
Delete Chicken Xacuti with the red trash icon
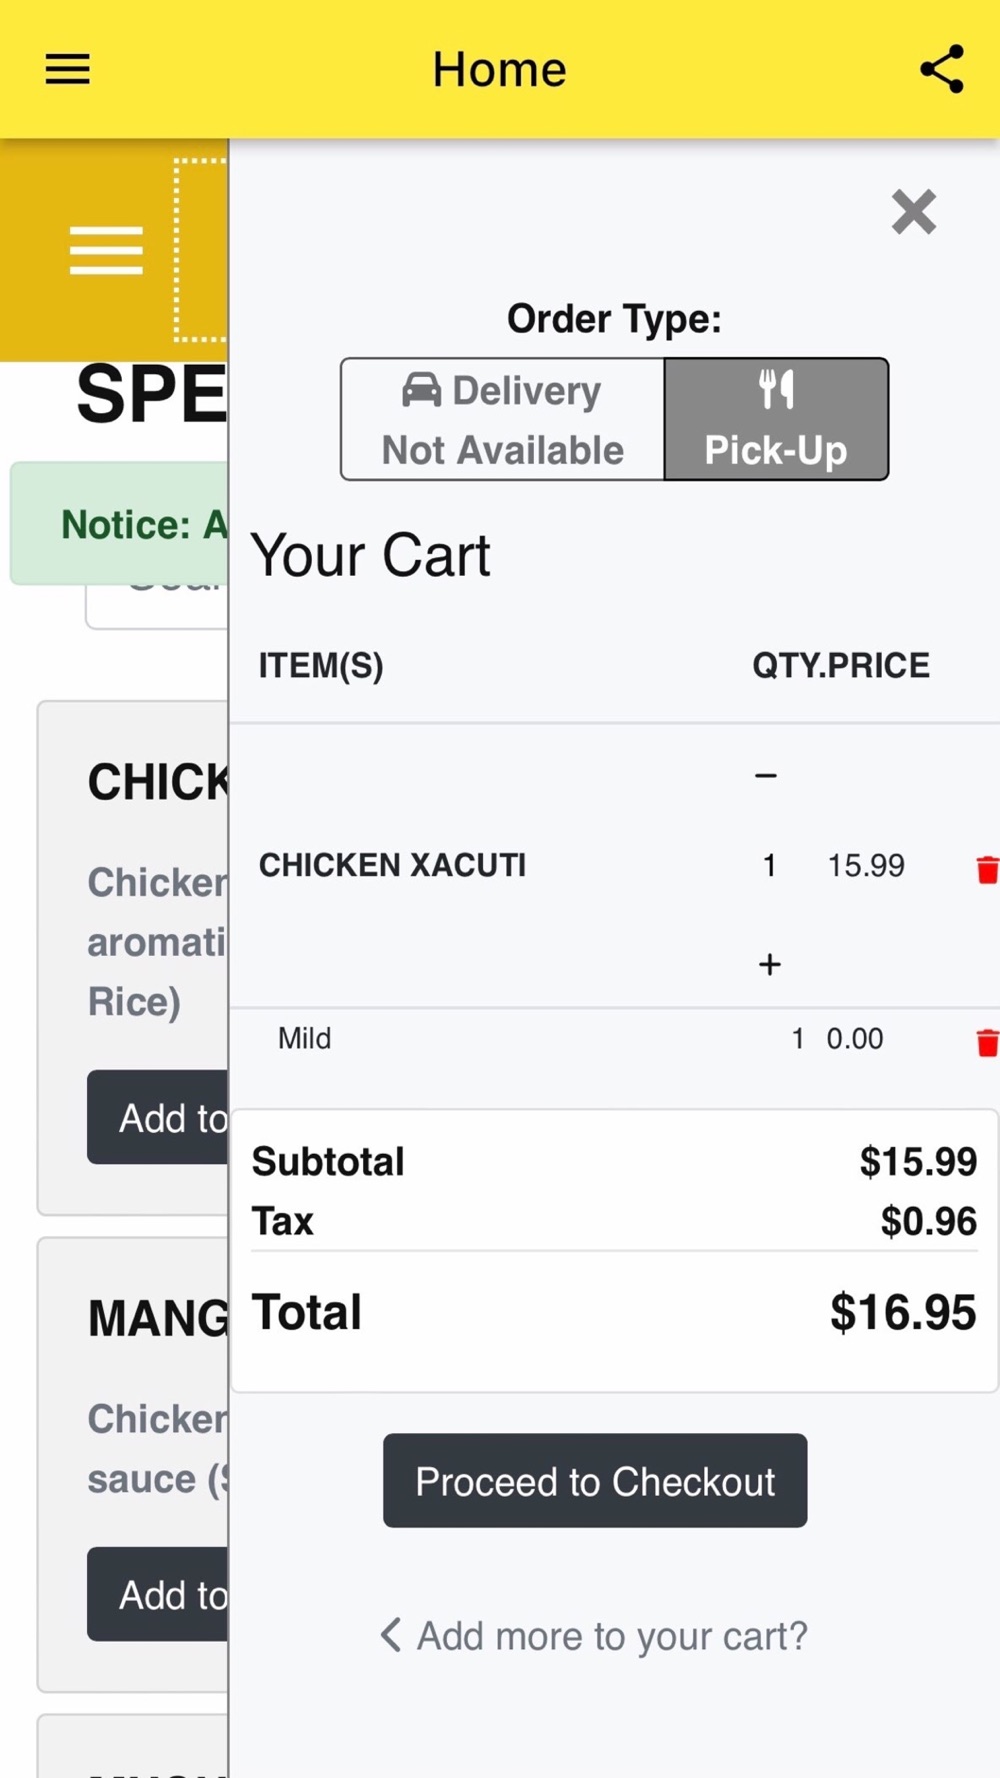tap(987, 869)
